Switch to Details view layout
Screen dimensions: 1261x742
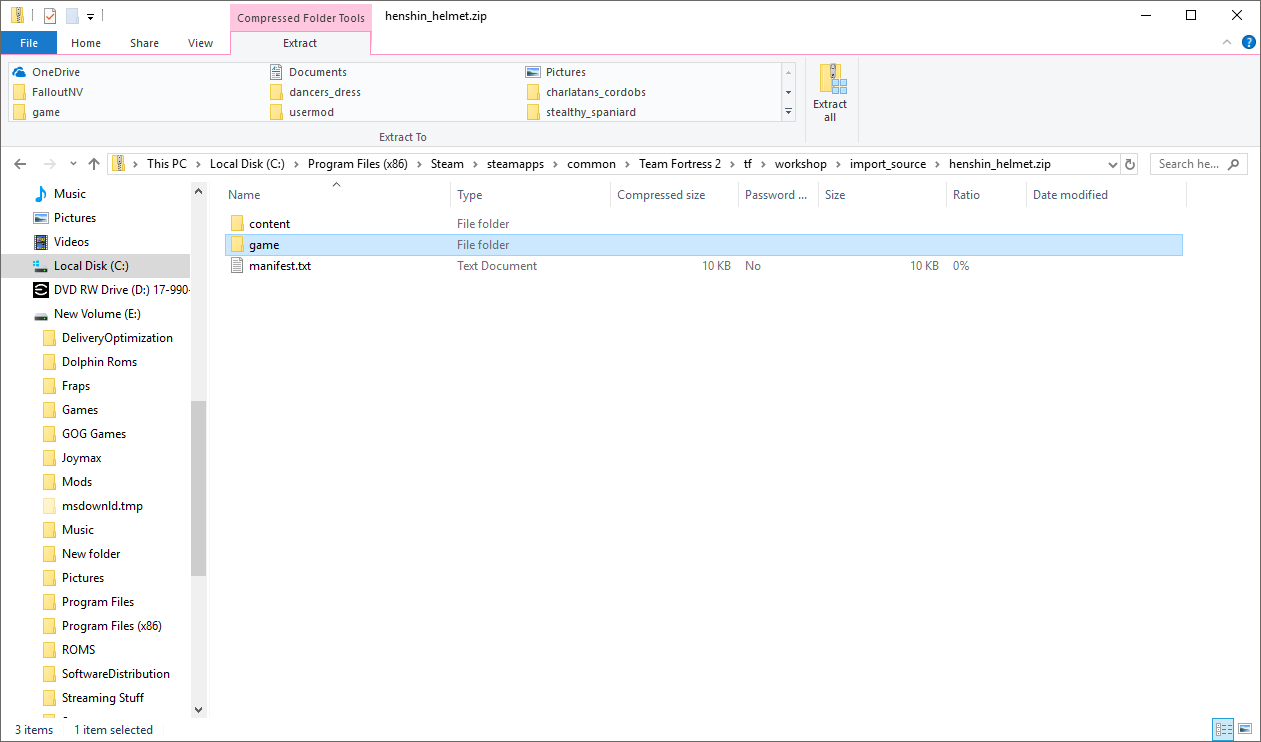(1223, 729)
